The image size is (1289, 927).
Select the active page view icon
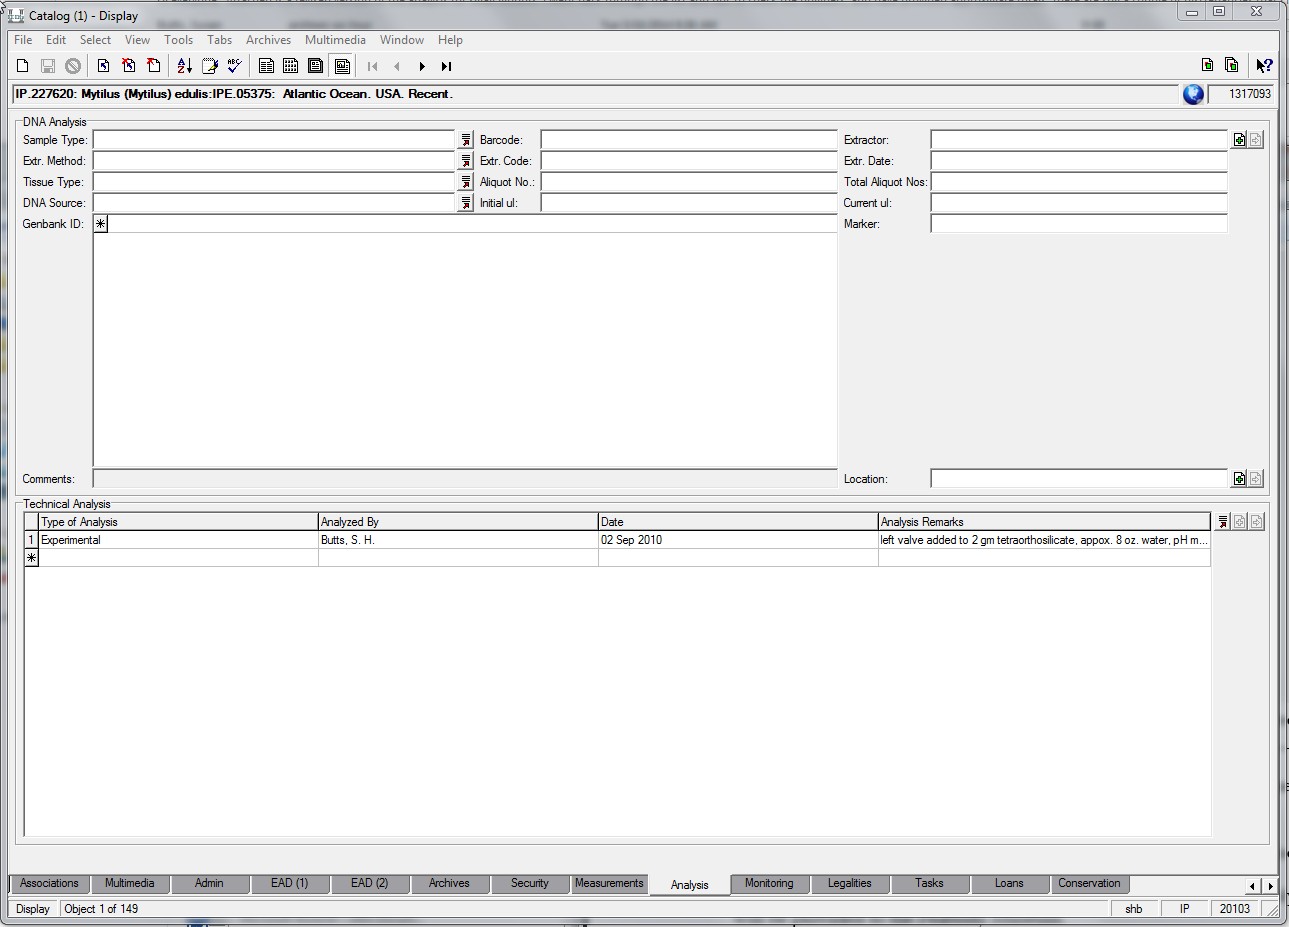(x=342, y=66)
